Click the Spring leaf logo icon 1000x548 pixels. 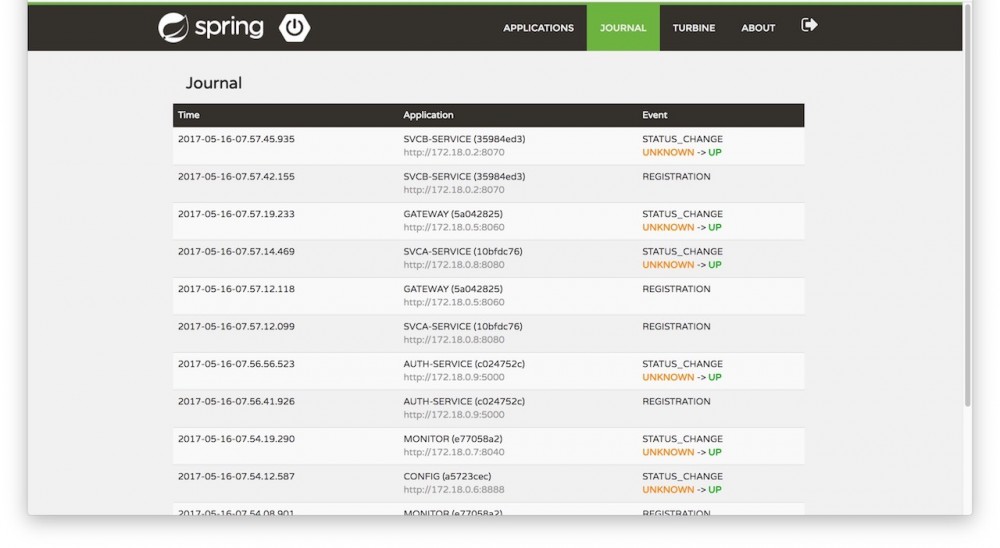tap(173, 28)
